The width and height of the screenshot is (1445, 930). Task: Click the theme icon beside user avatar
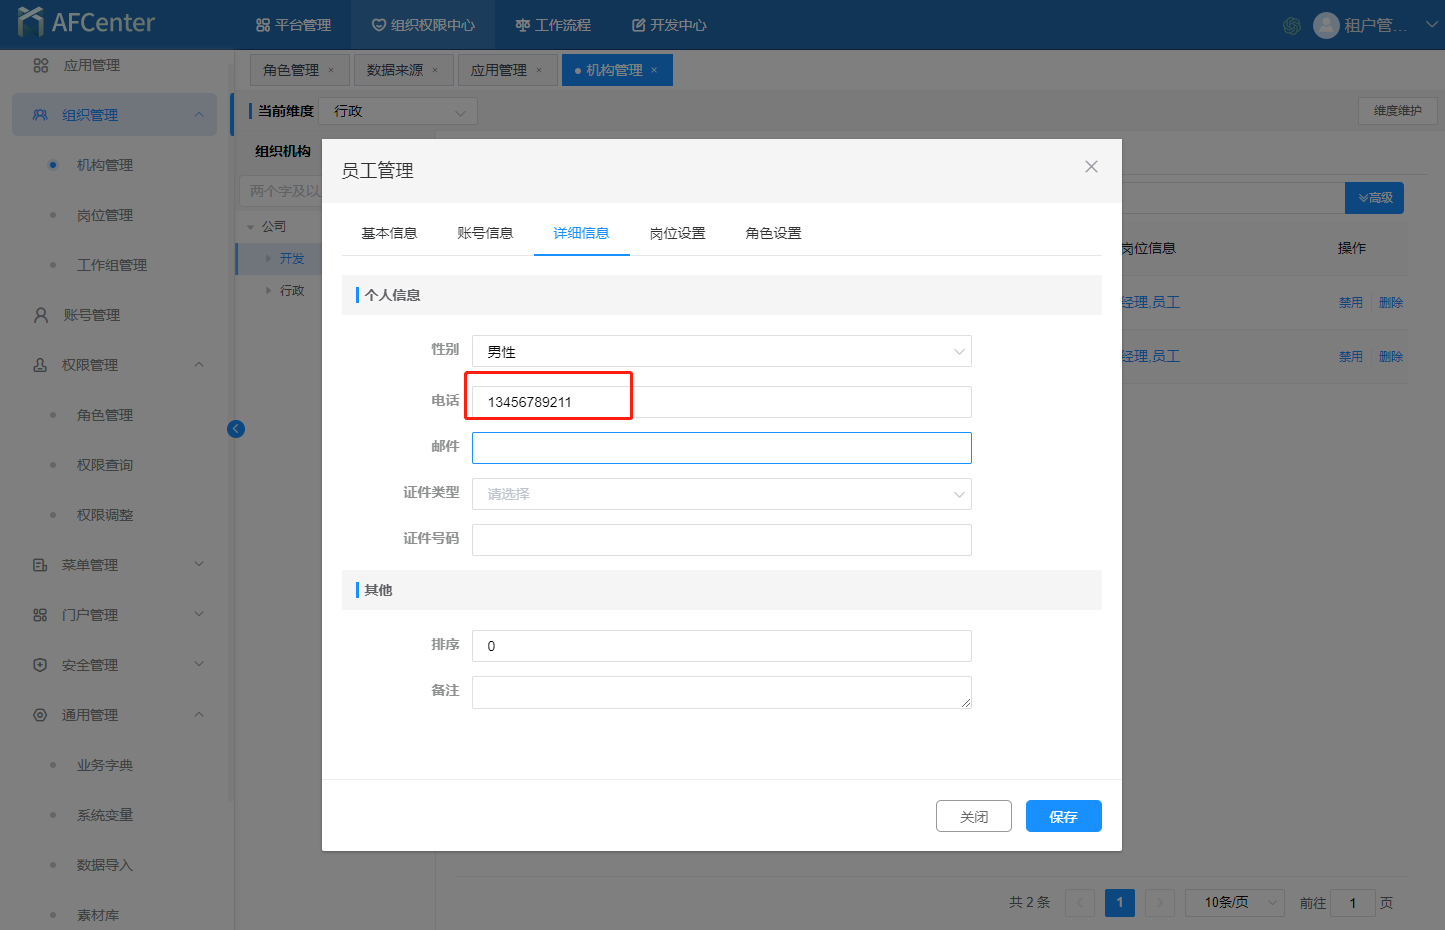1291,26
